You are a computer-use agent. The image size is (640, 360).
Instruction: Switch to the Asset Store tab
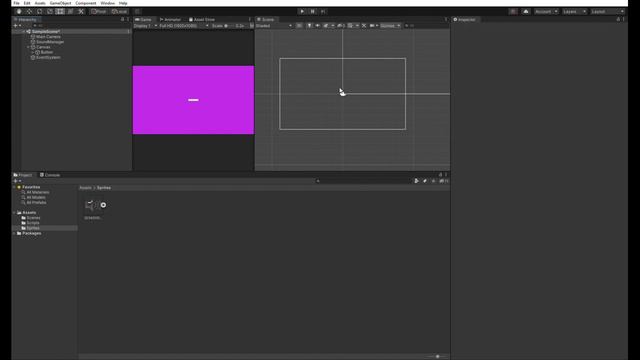coord(202,19)
